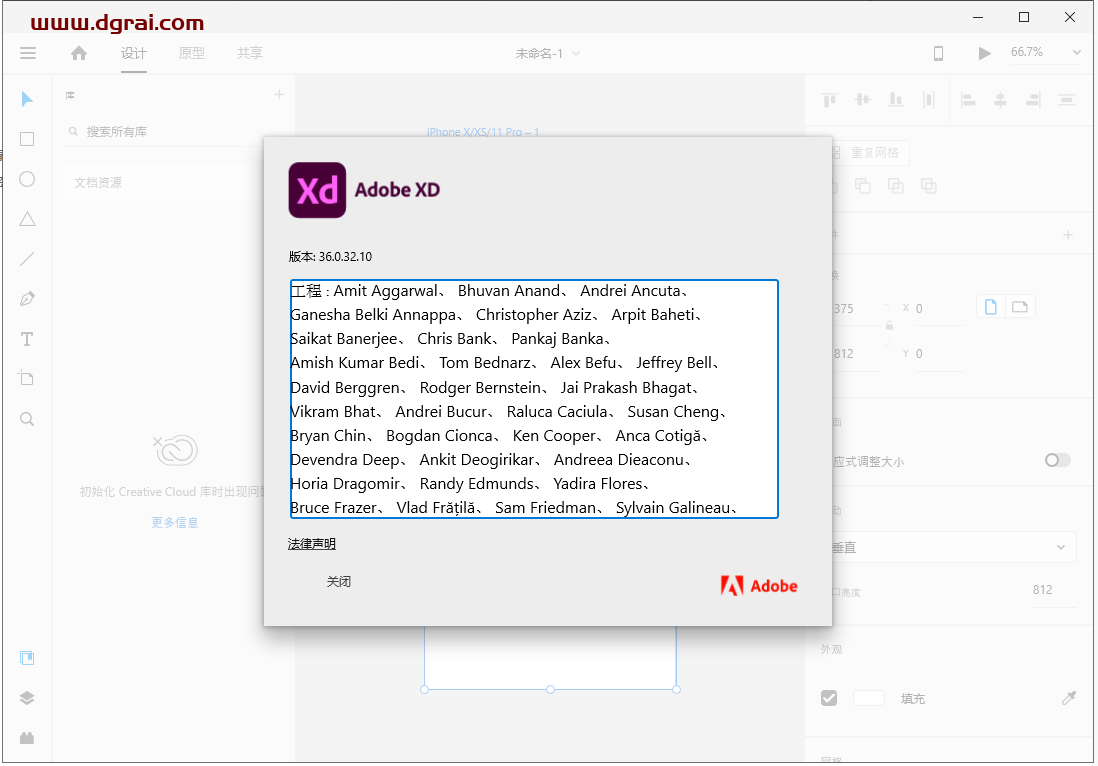Viewport: 1098px width, 766px height.
Task: Click the X position field
Action: click(938, 309)
